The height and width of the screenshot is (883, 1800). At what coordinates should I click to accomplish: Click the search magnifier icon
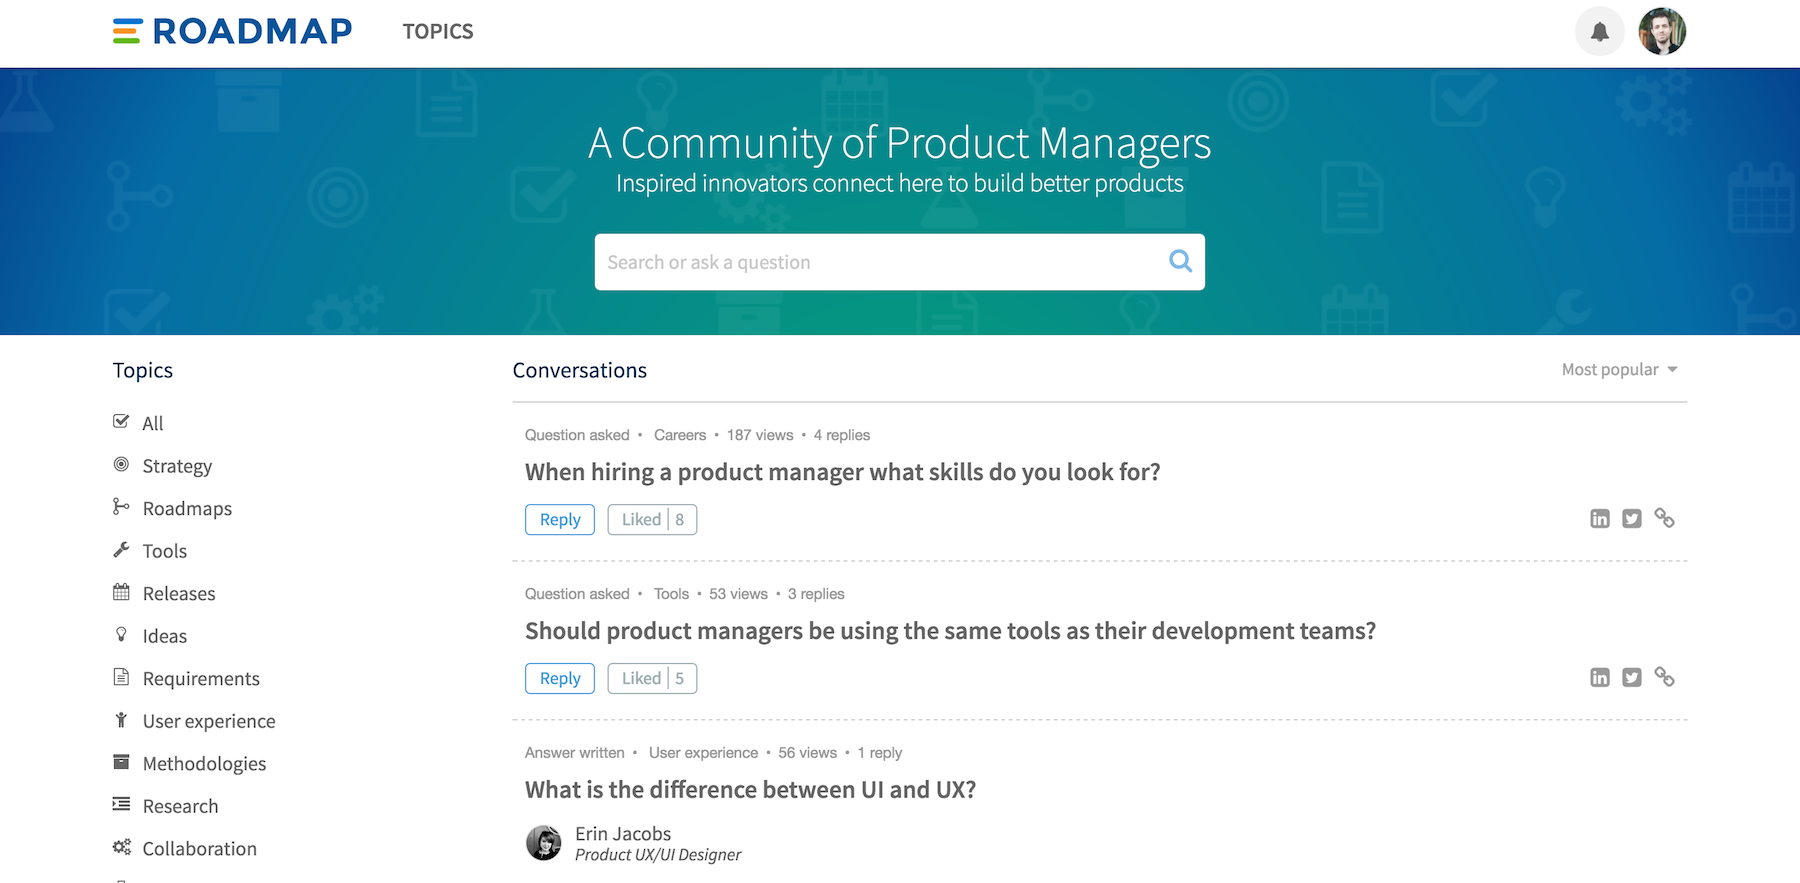click(1180, 261)
